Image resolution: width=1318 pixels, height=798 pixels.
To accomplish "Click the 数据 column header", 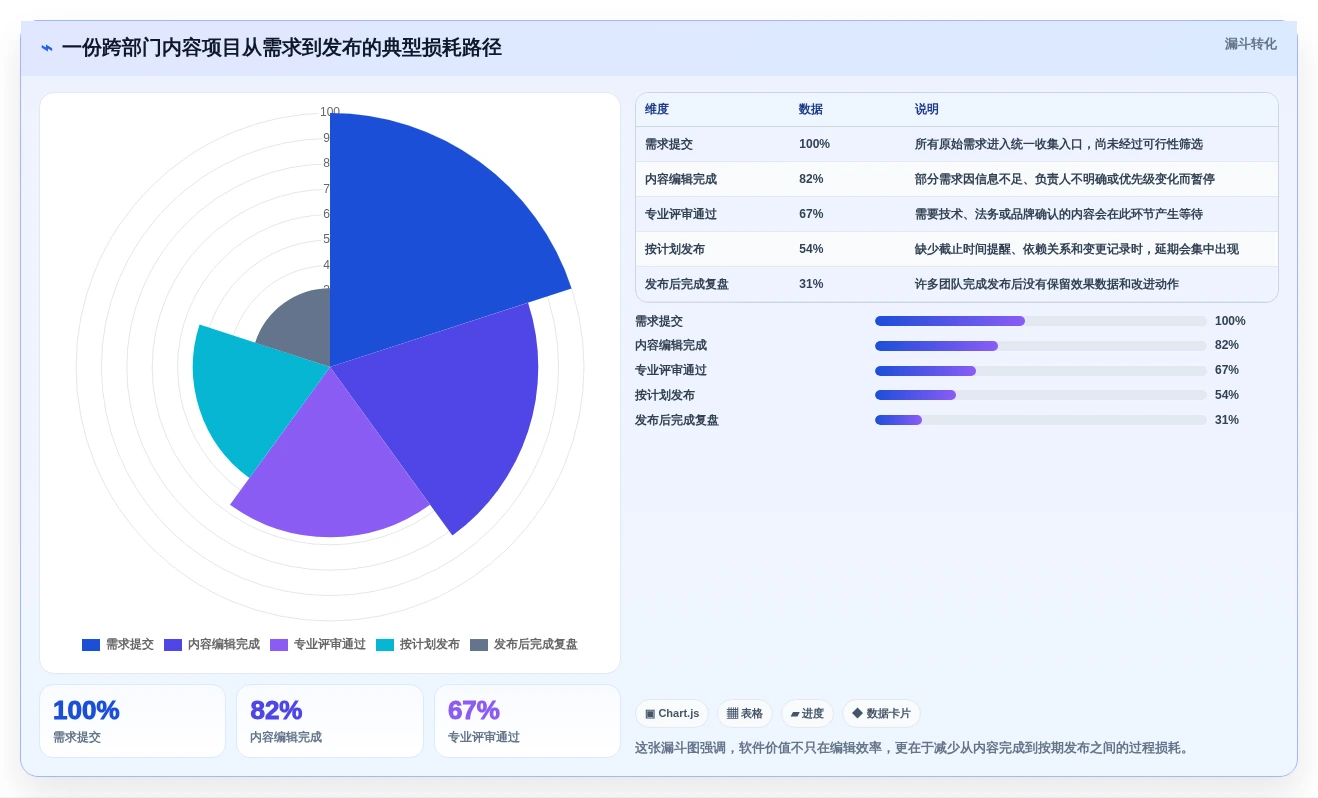I will pos(811,110).
